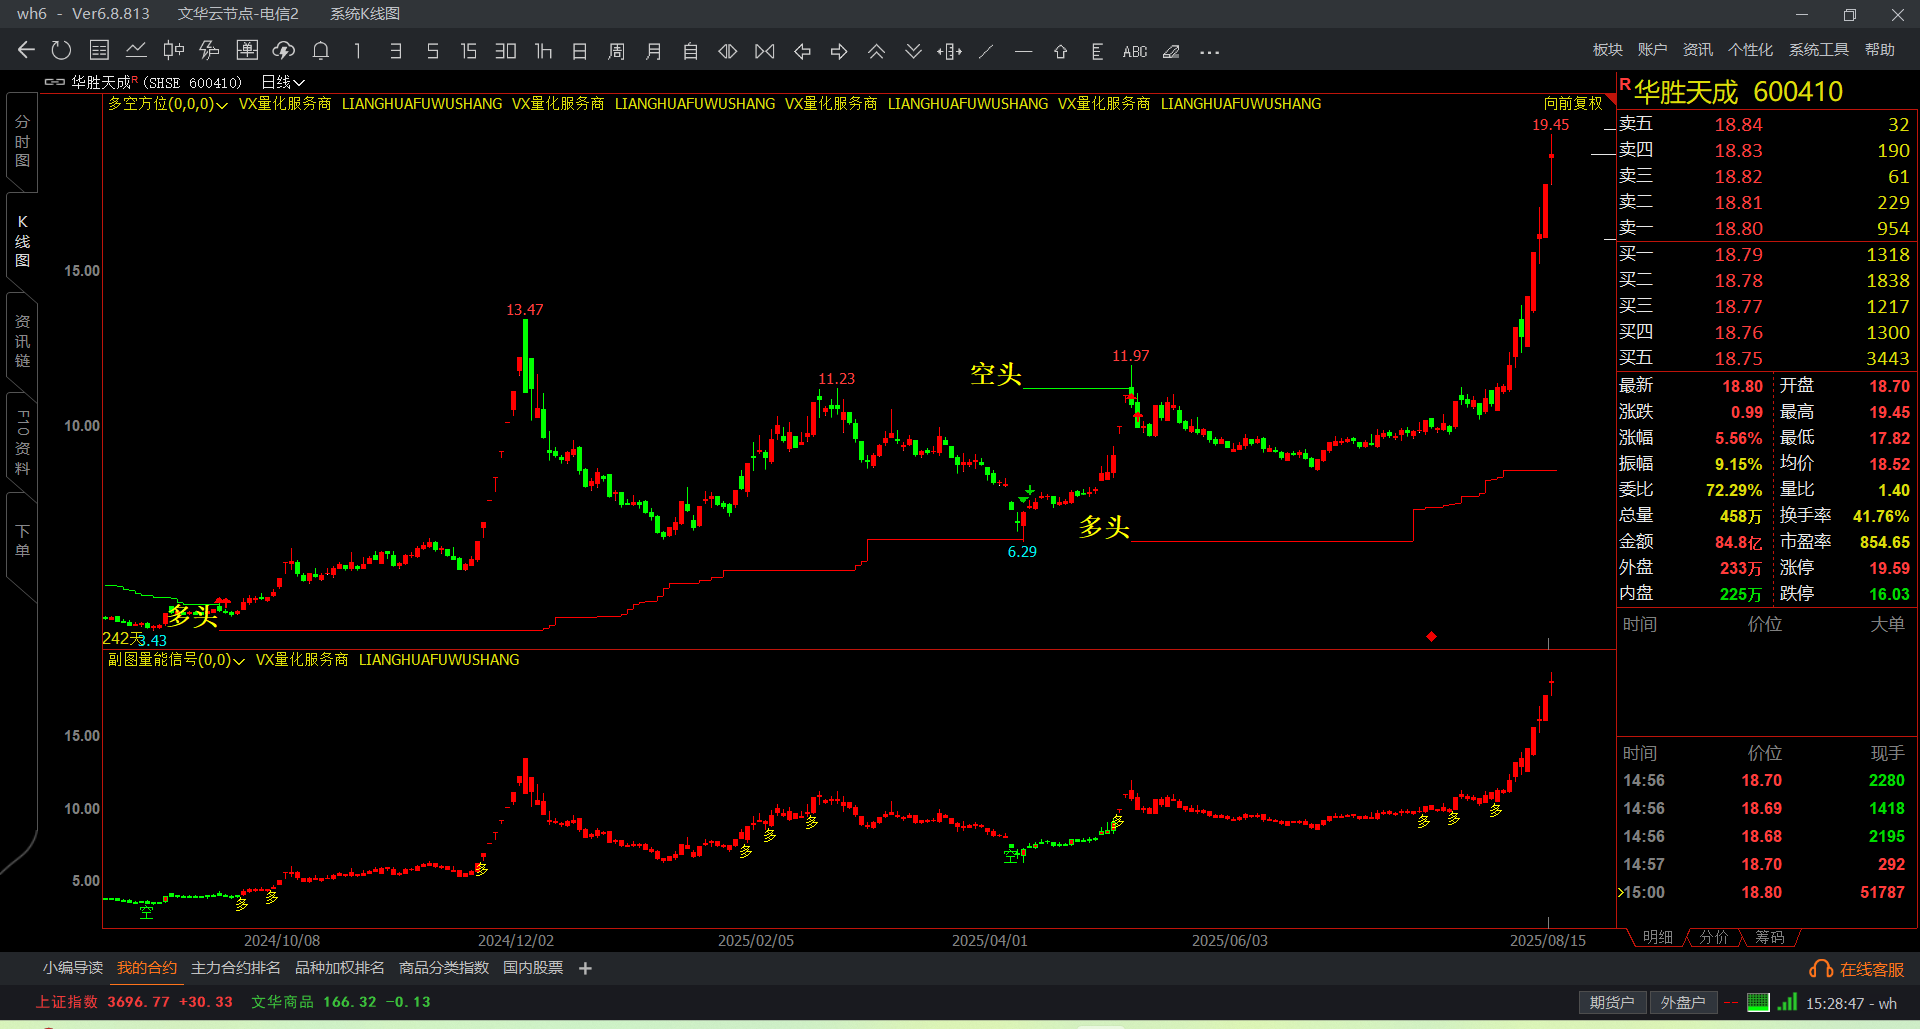Click the lightning trade icon
Viewport: 1920px width, 1029px height.
click(209, 51)
